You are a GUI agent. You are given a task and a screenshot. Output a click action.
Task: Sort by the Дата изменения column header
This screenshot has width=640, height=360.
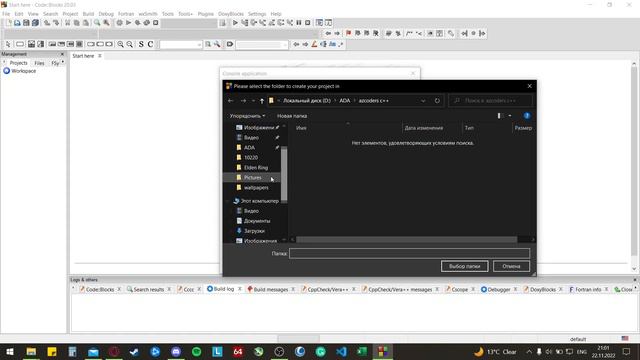pyautogui.click(x=424, y=128)
